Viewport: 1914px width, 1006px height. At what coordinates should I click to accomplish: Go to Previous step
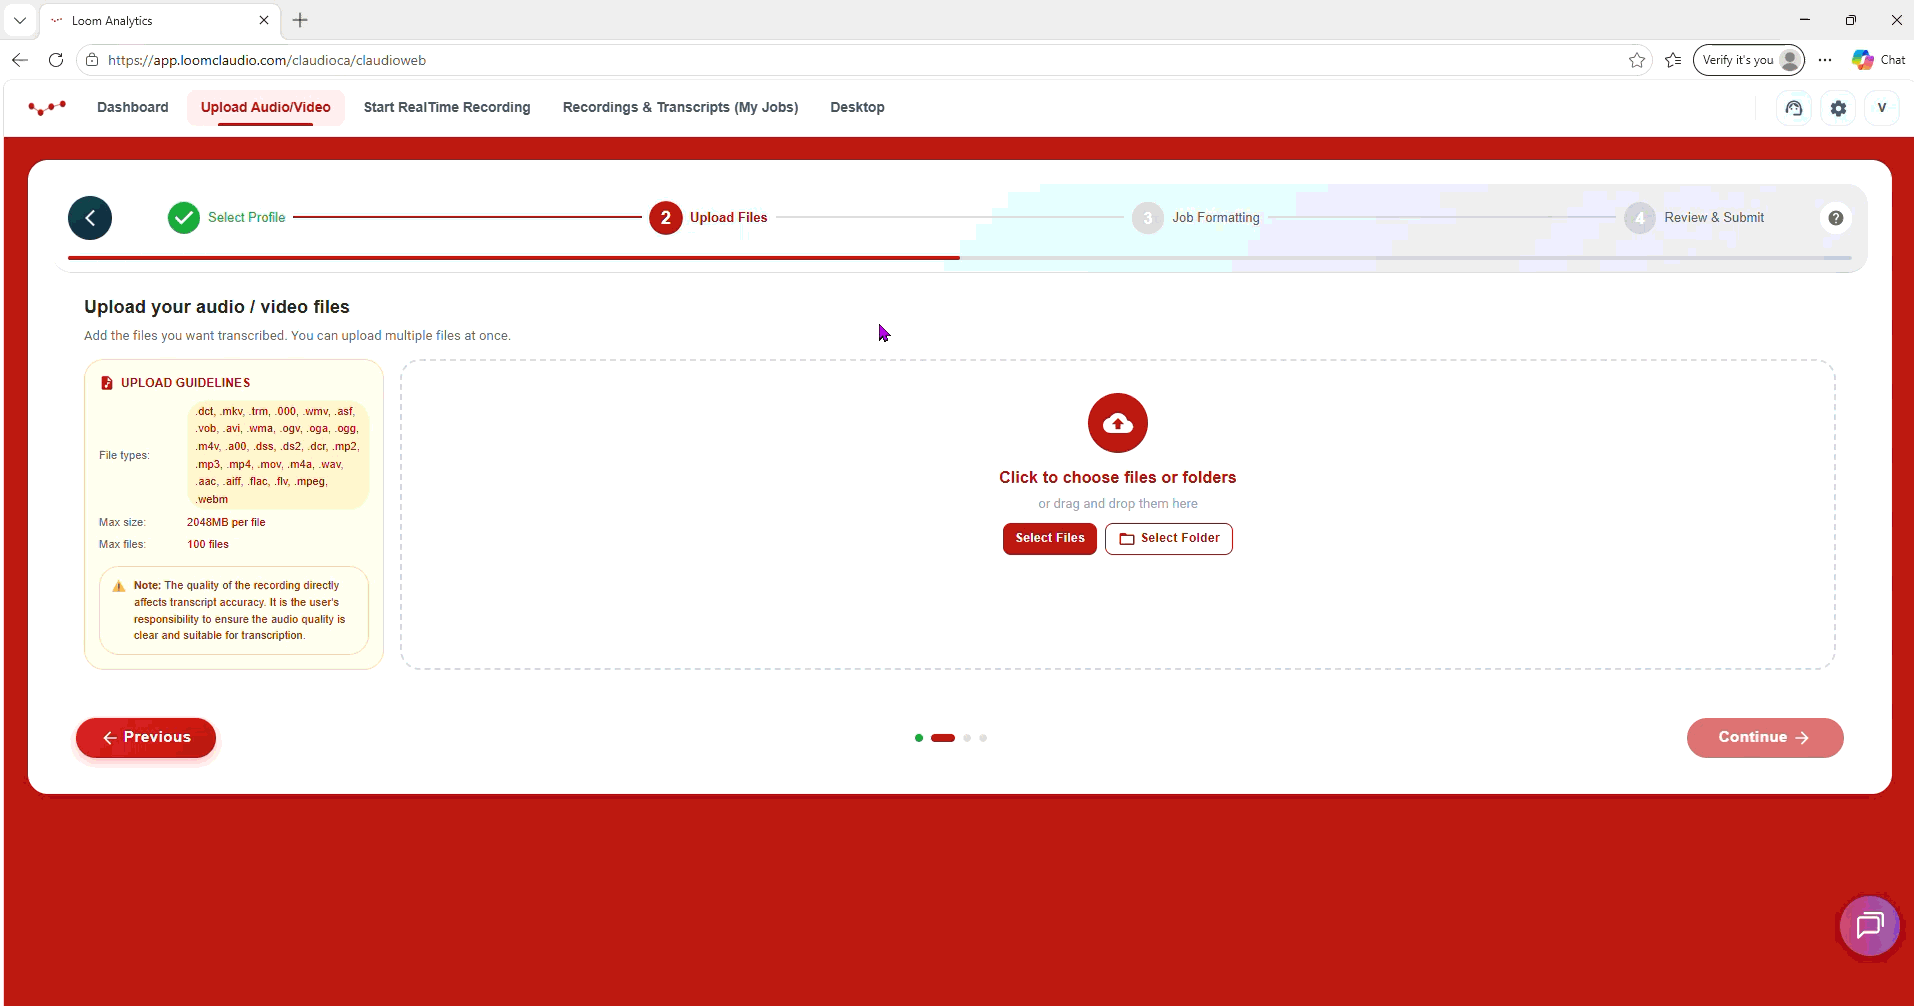146,737
